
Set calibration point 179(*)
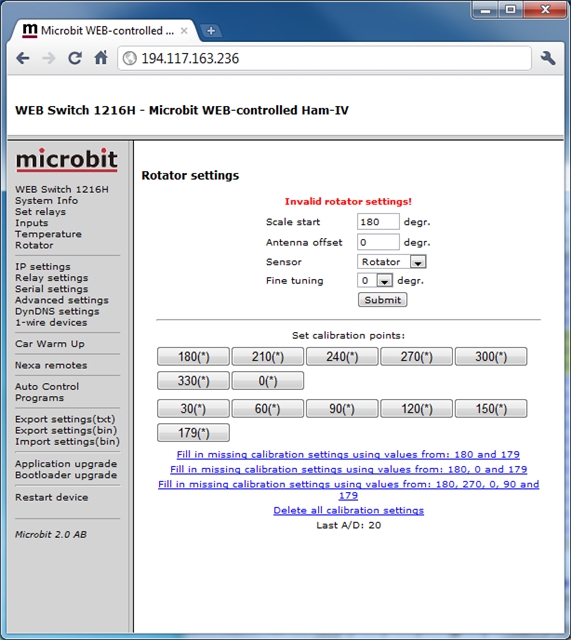click(193, 433)
